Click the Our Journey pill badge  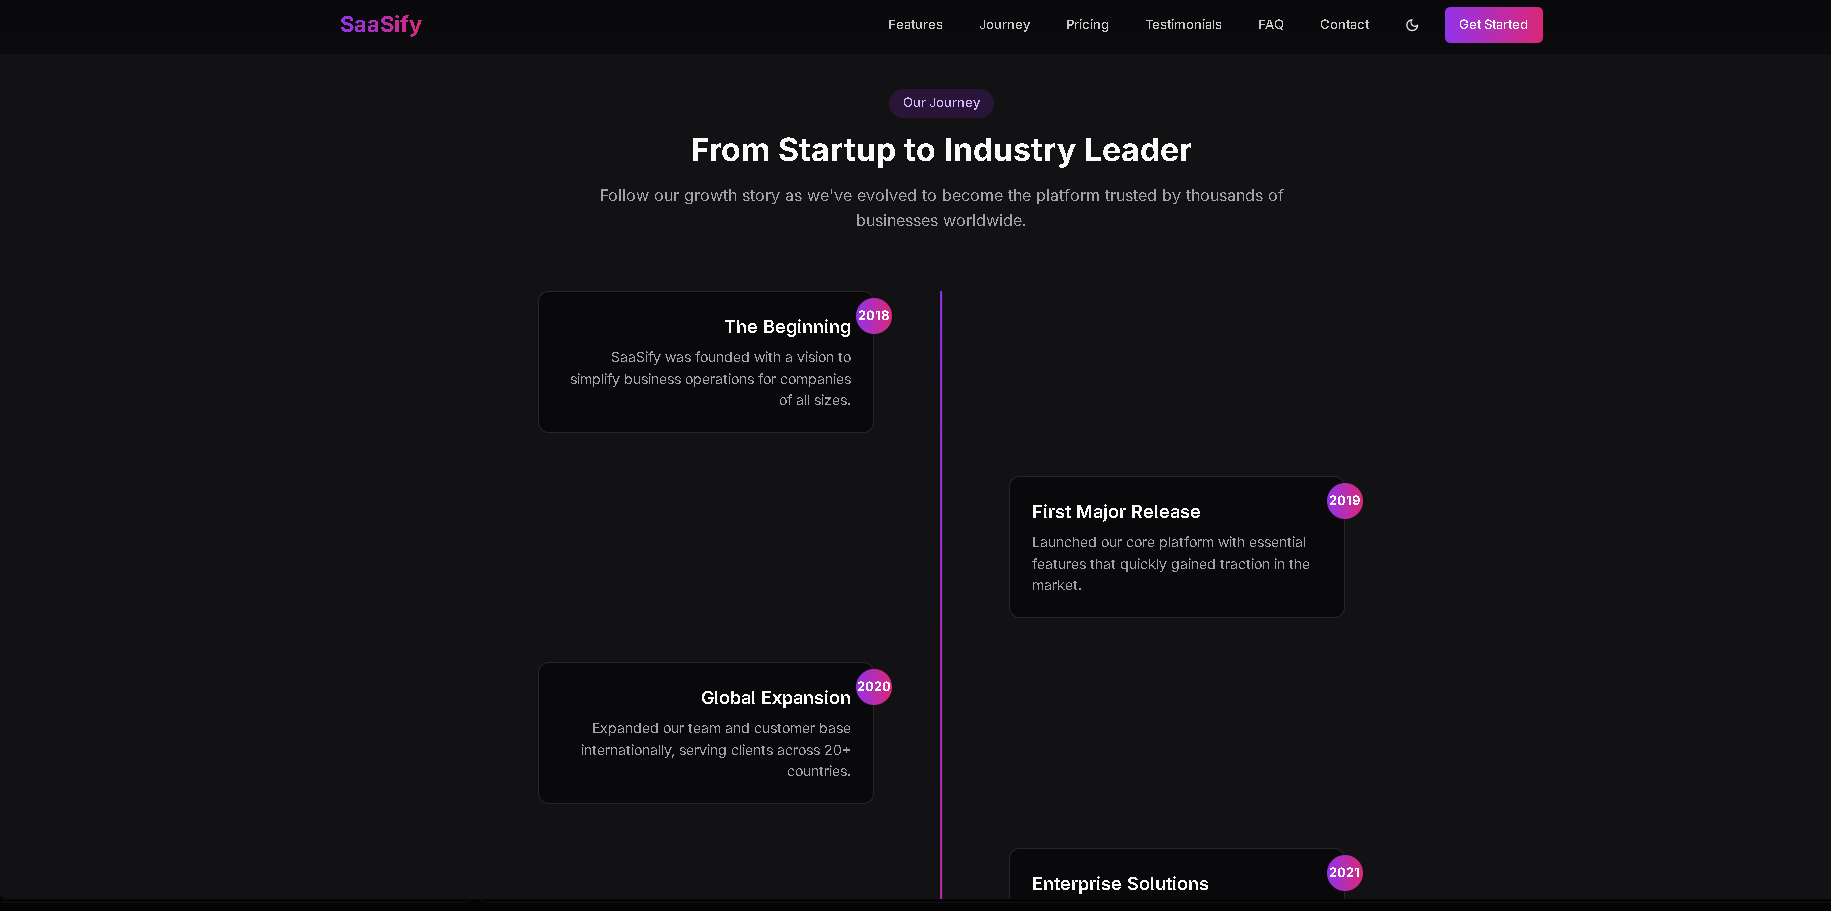coord(940,102)
